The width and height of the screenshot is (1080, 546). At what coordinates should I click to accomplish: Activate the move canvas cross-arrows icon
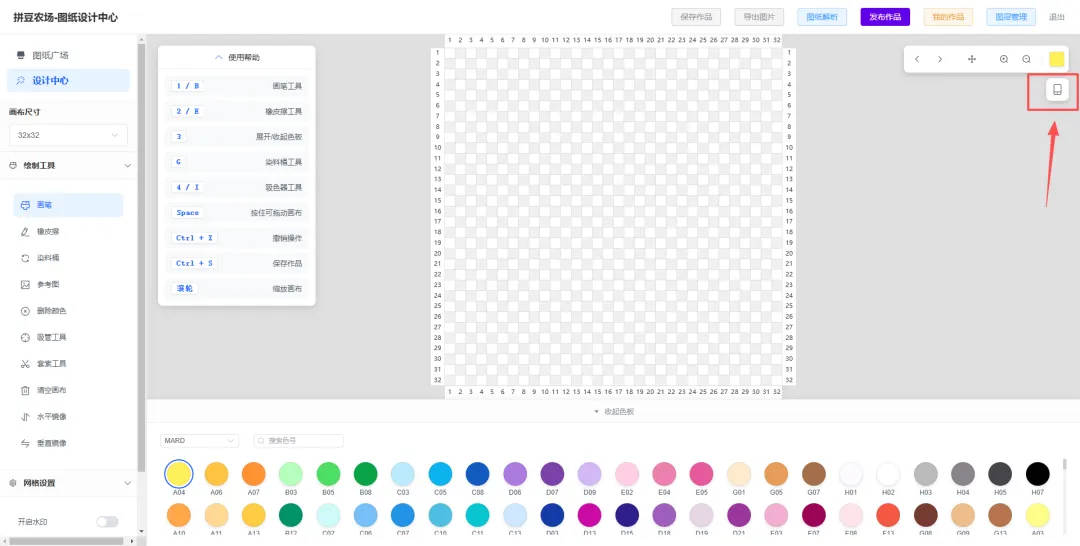pyautogui.click(x=972, y=59)
